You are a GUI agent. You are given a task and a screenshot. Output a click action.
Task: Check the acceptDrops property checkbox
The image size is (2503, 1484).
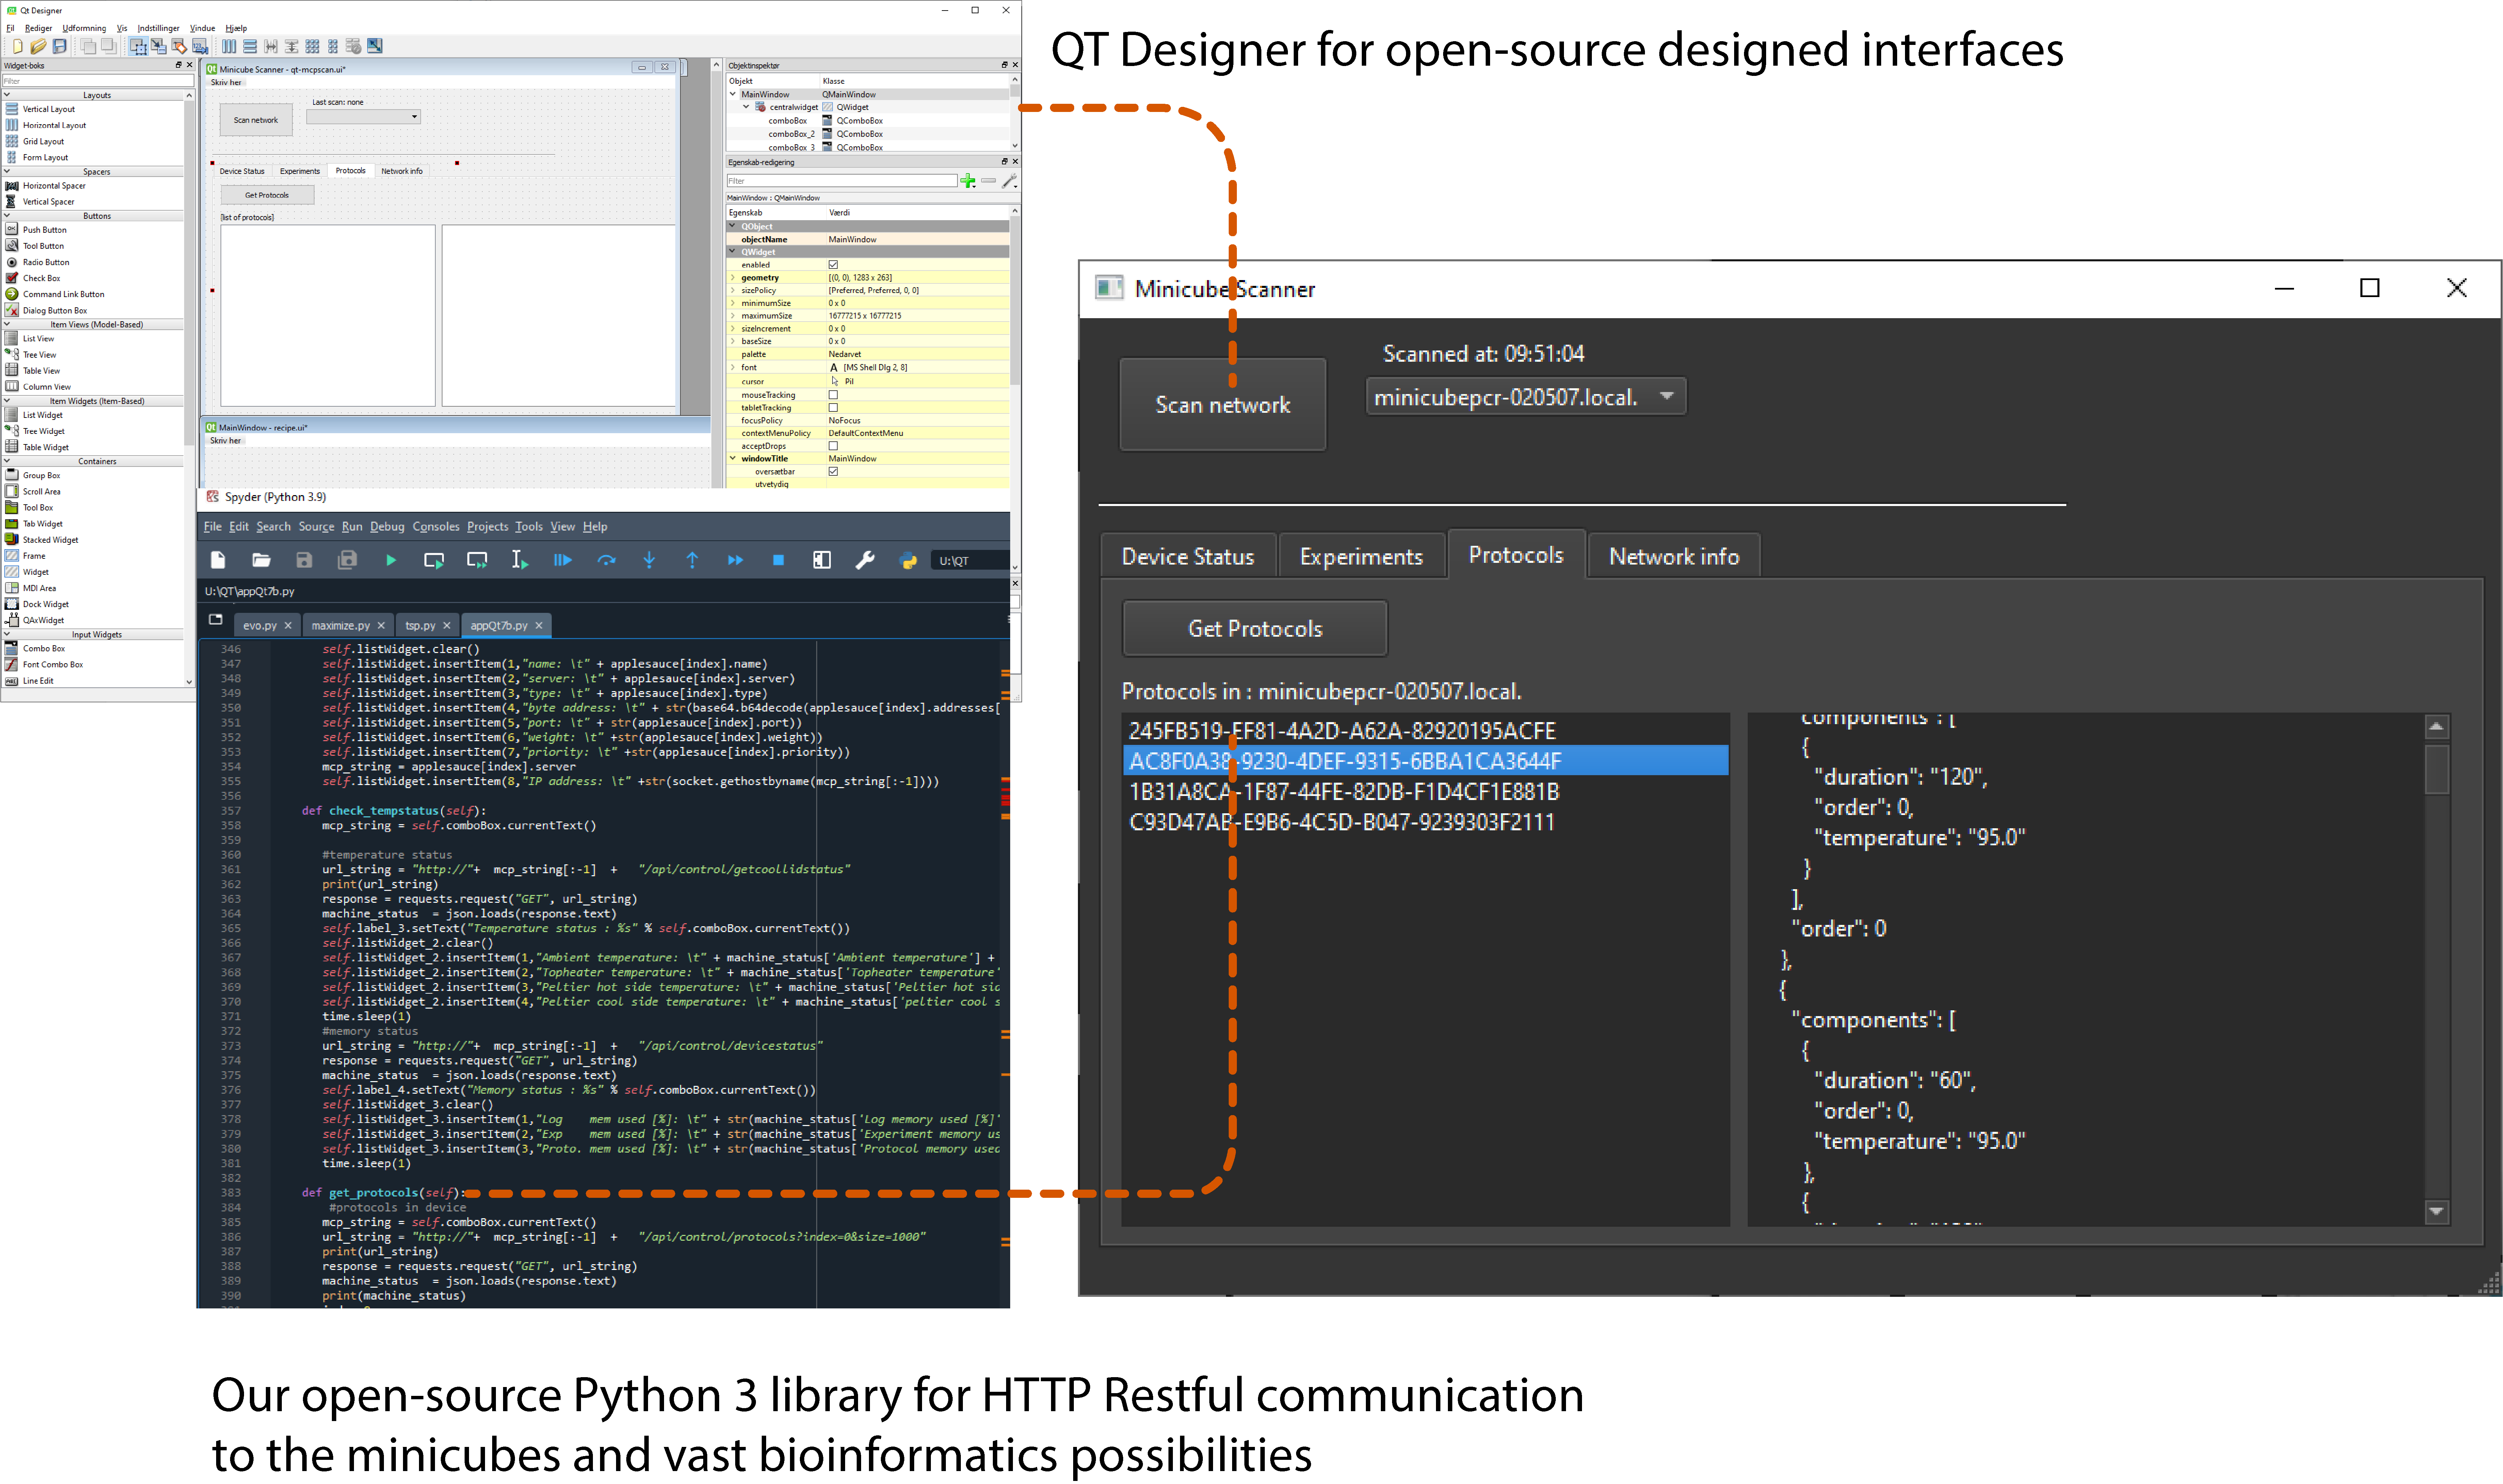833,446
